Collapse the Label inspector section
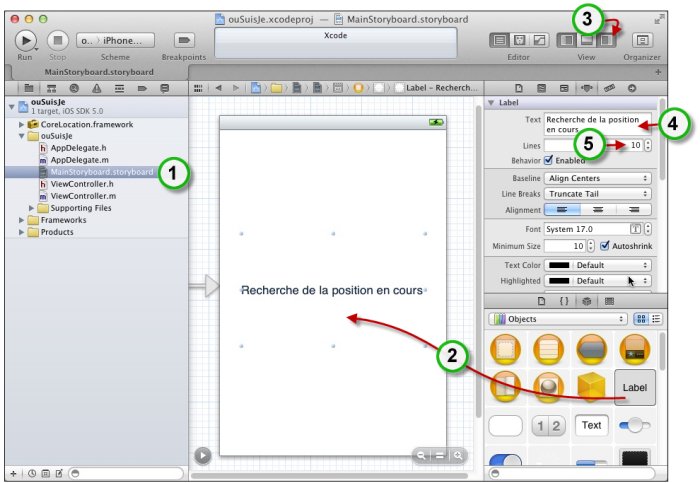 tap(491, 103)
